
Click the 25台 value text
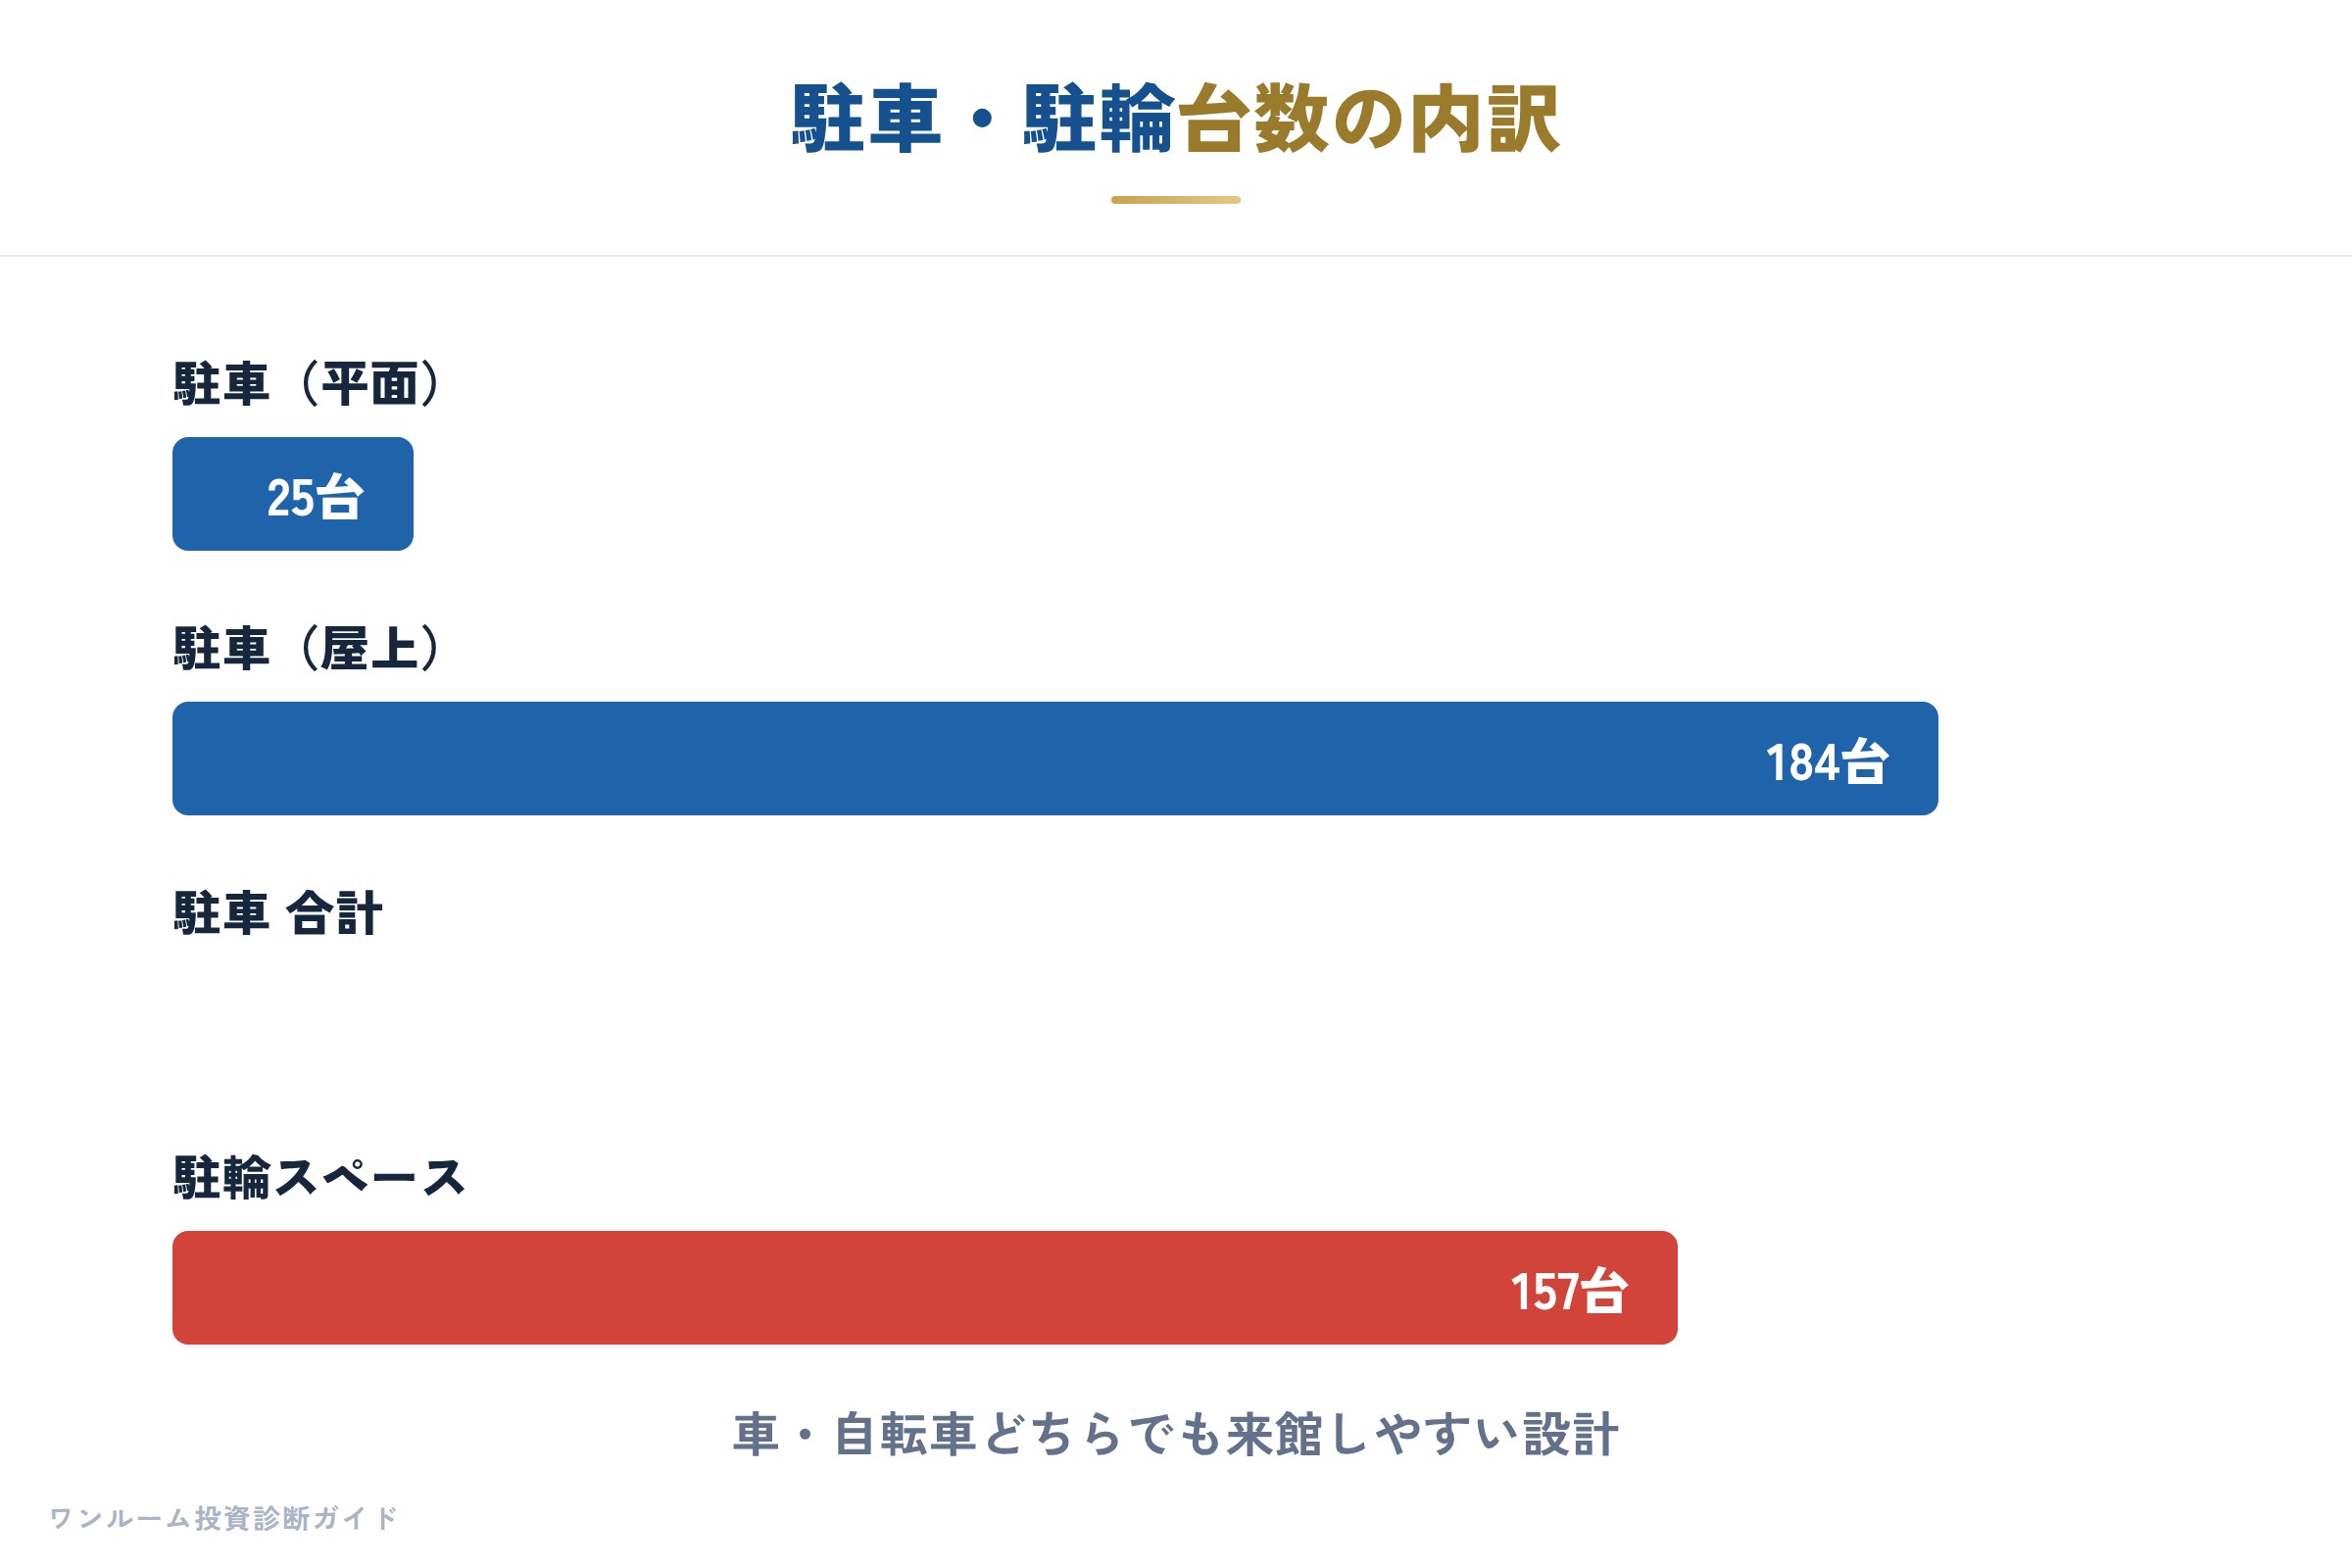tap(315, 497)
